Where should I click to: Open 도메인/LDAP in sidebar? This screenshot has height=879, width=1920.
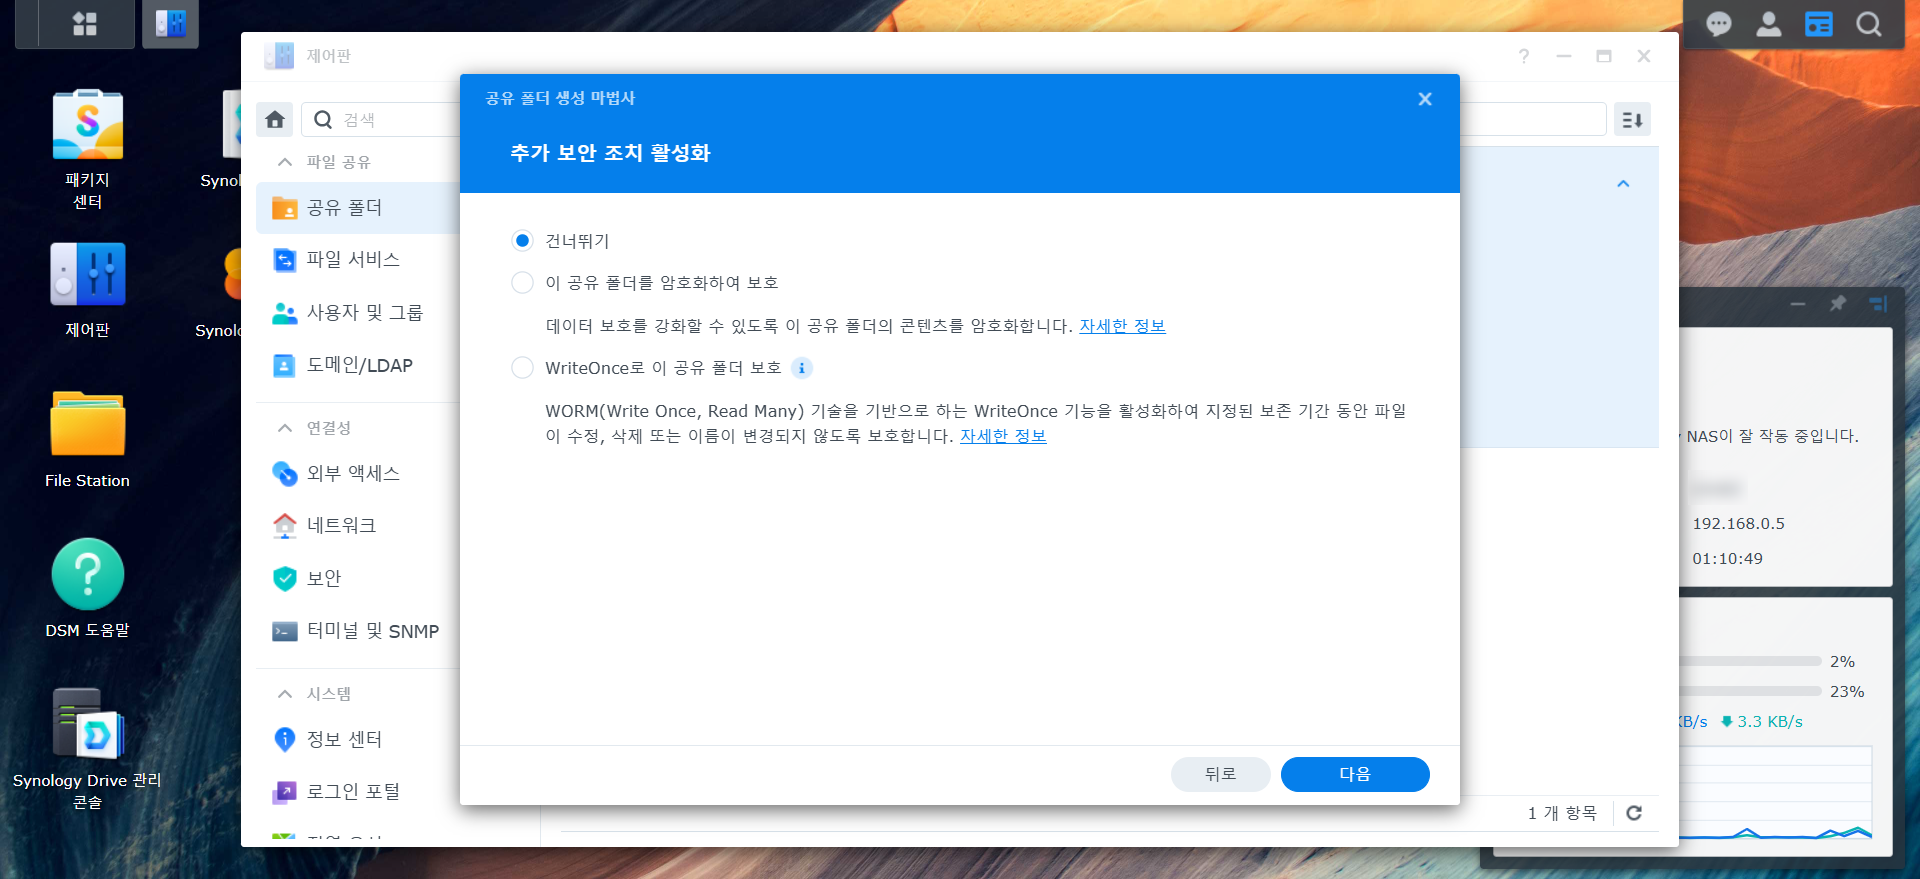pyautogui.click(x=358, y=366)
